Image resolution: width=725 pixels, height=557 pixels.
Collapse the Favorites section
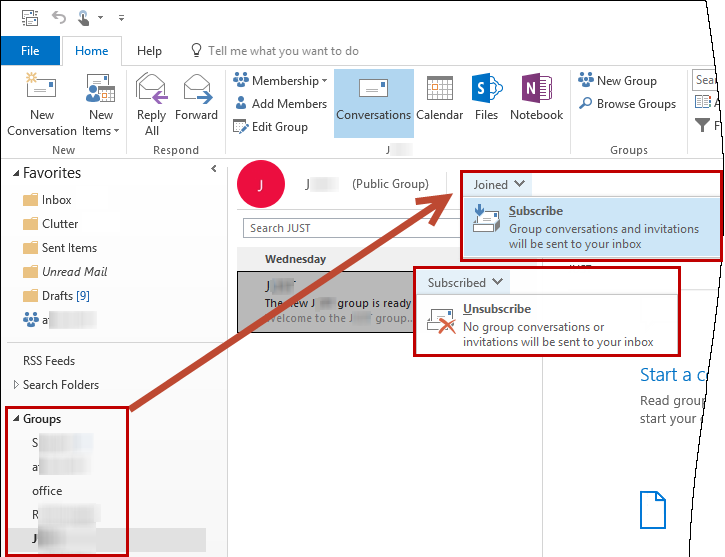point(16,174)
